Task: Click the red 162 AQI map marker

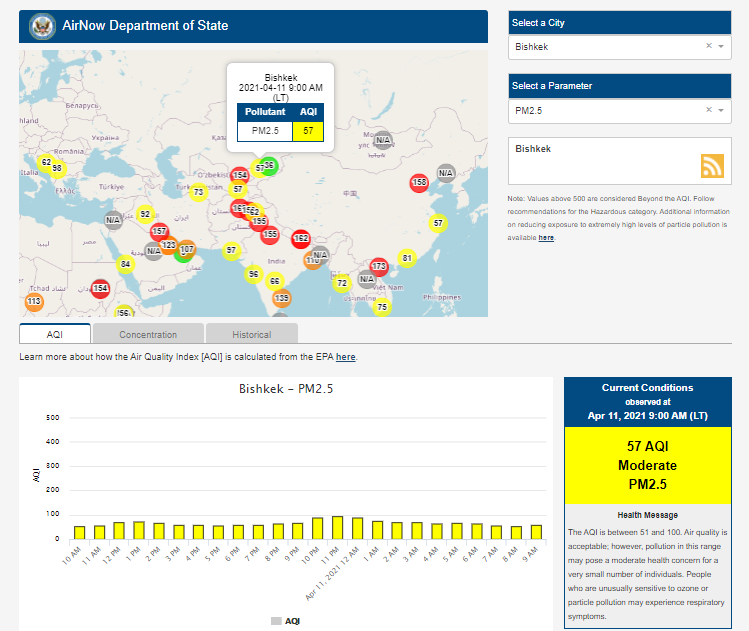Action: point(301,238)
